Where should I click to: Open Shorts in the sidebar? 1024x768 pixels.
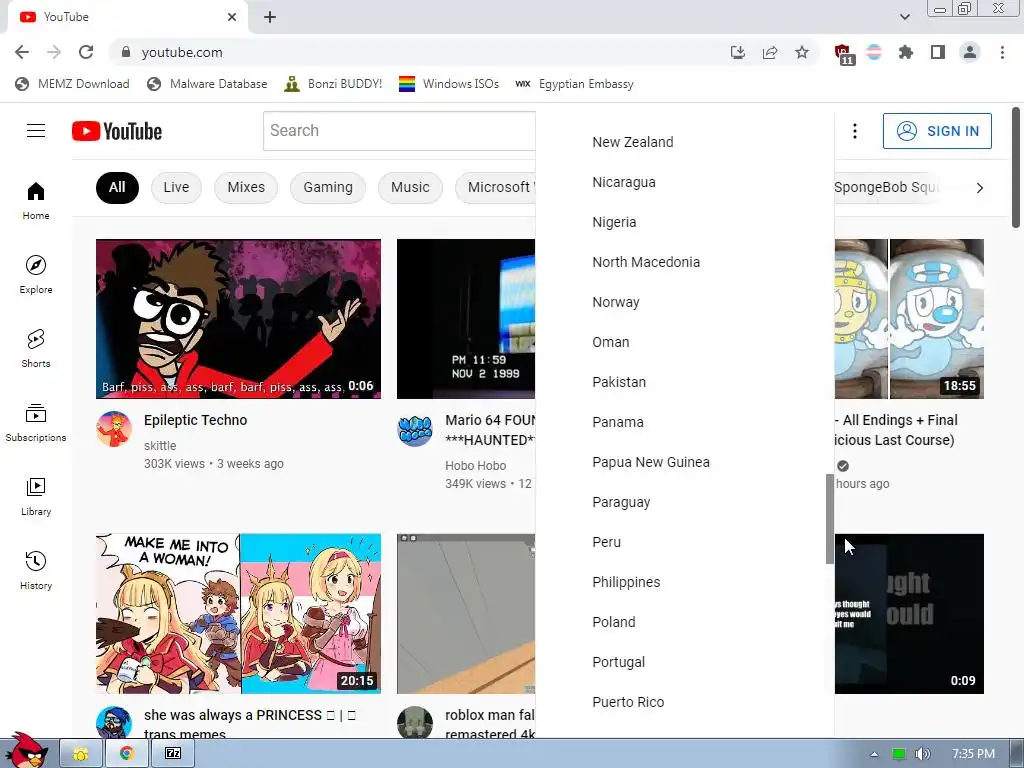[36, 348]
